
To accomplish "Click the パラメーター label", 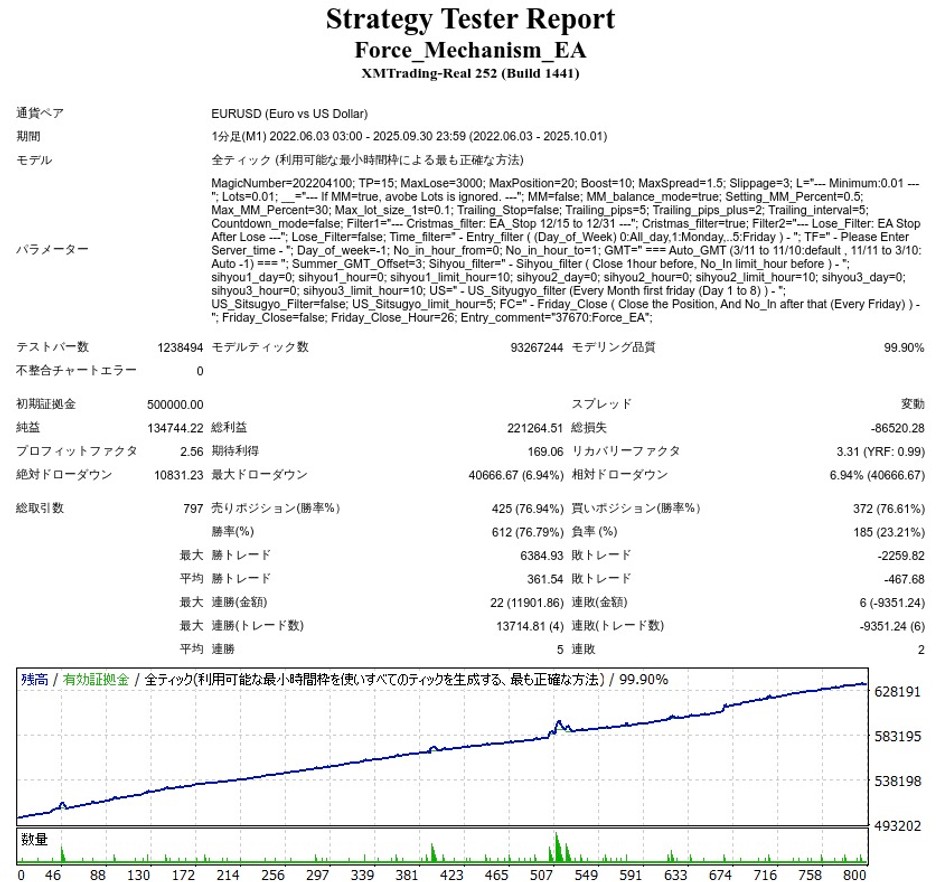I will point(52,249).
